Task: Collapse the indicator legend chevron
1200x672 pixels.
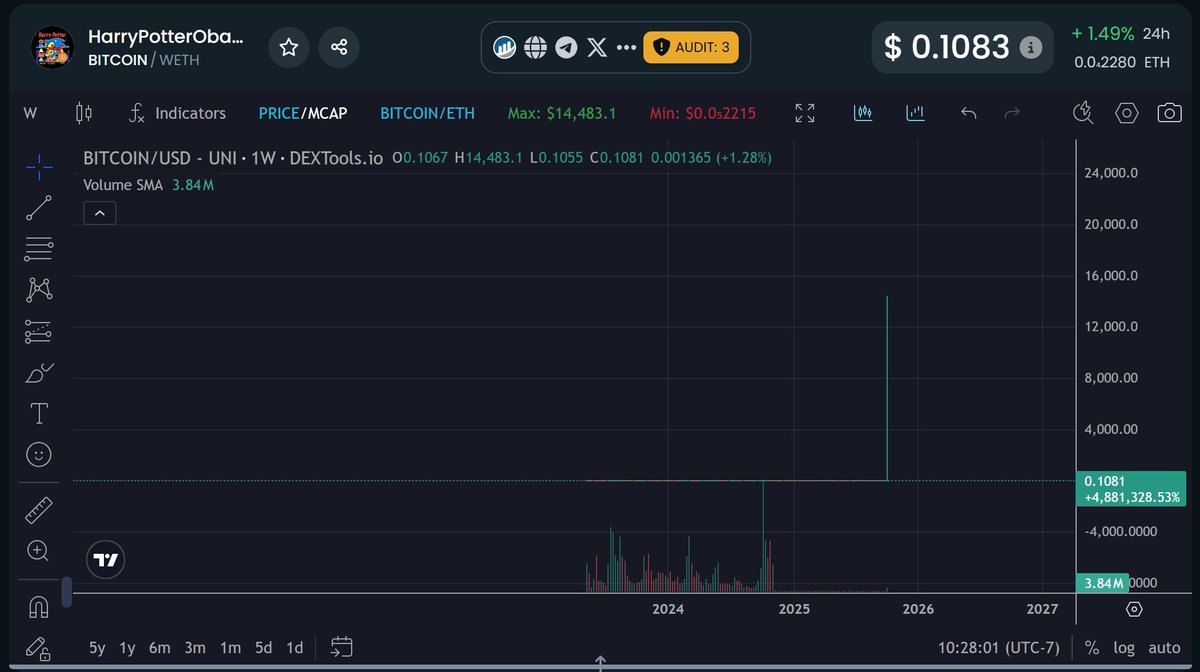Action: (100, 212)
